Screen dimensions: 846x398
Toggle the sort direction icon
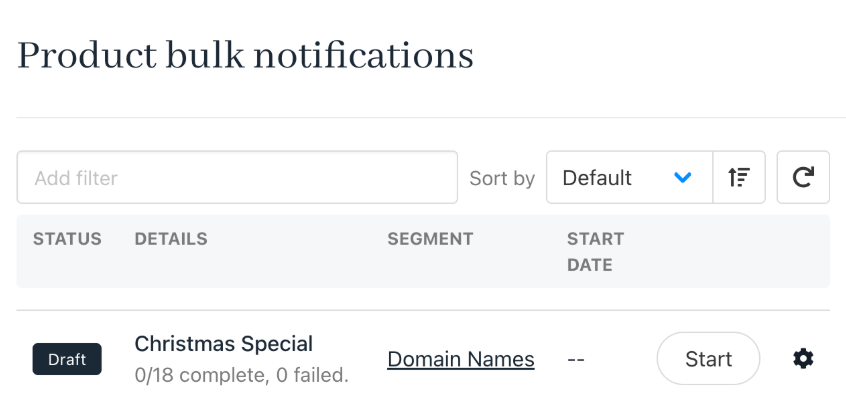tap(739, 177)
